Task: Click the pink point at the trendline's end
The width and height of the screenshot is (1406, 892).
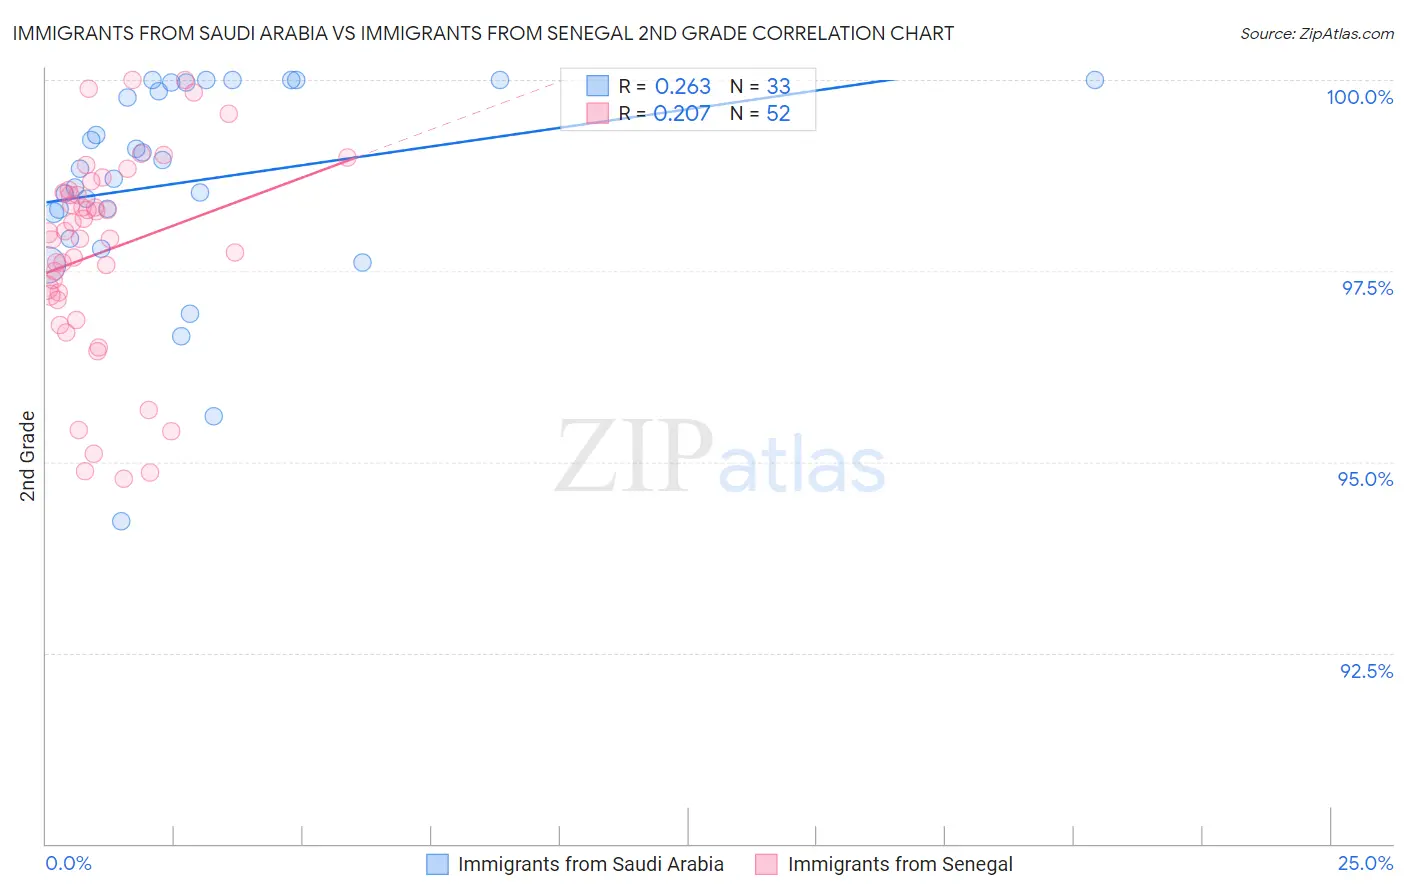Action: pyautogui.click(x=347, y=157)
